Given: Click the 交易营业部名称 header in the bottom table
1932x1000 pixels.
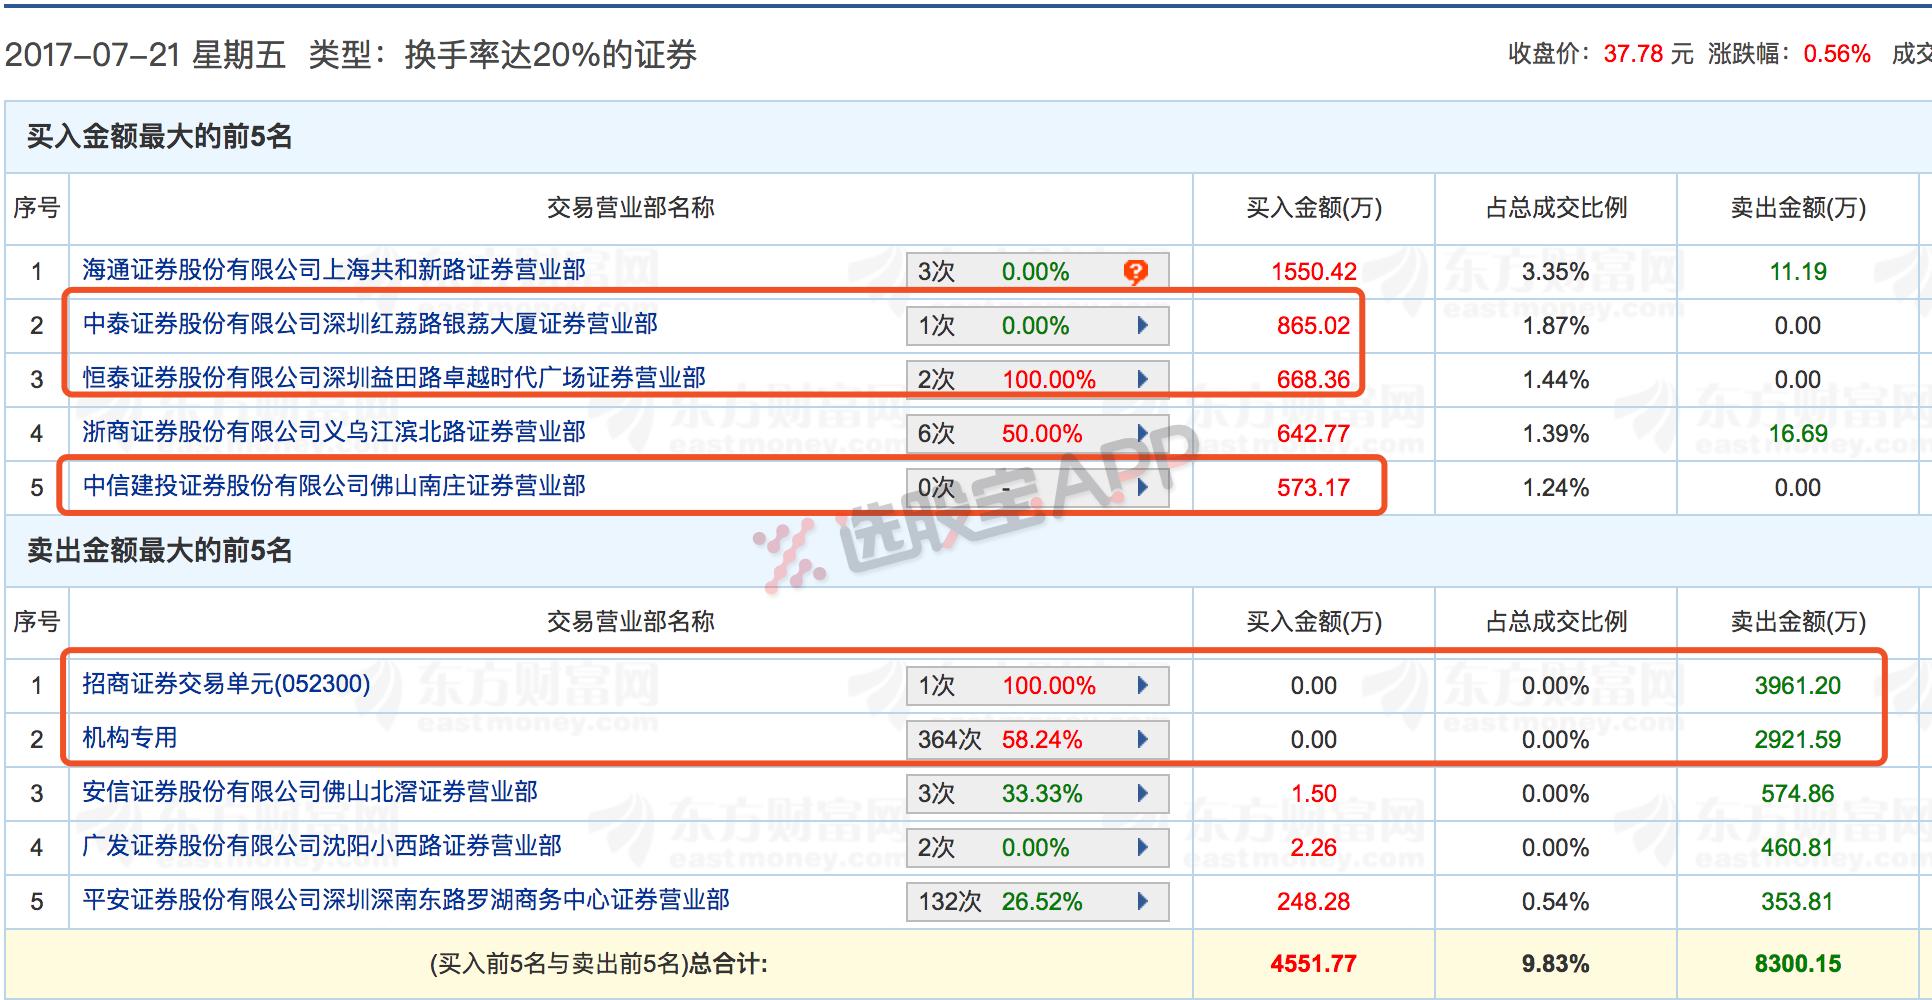Looking at the screenshot, I should [631, 622].
